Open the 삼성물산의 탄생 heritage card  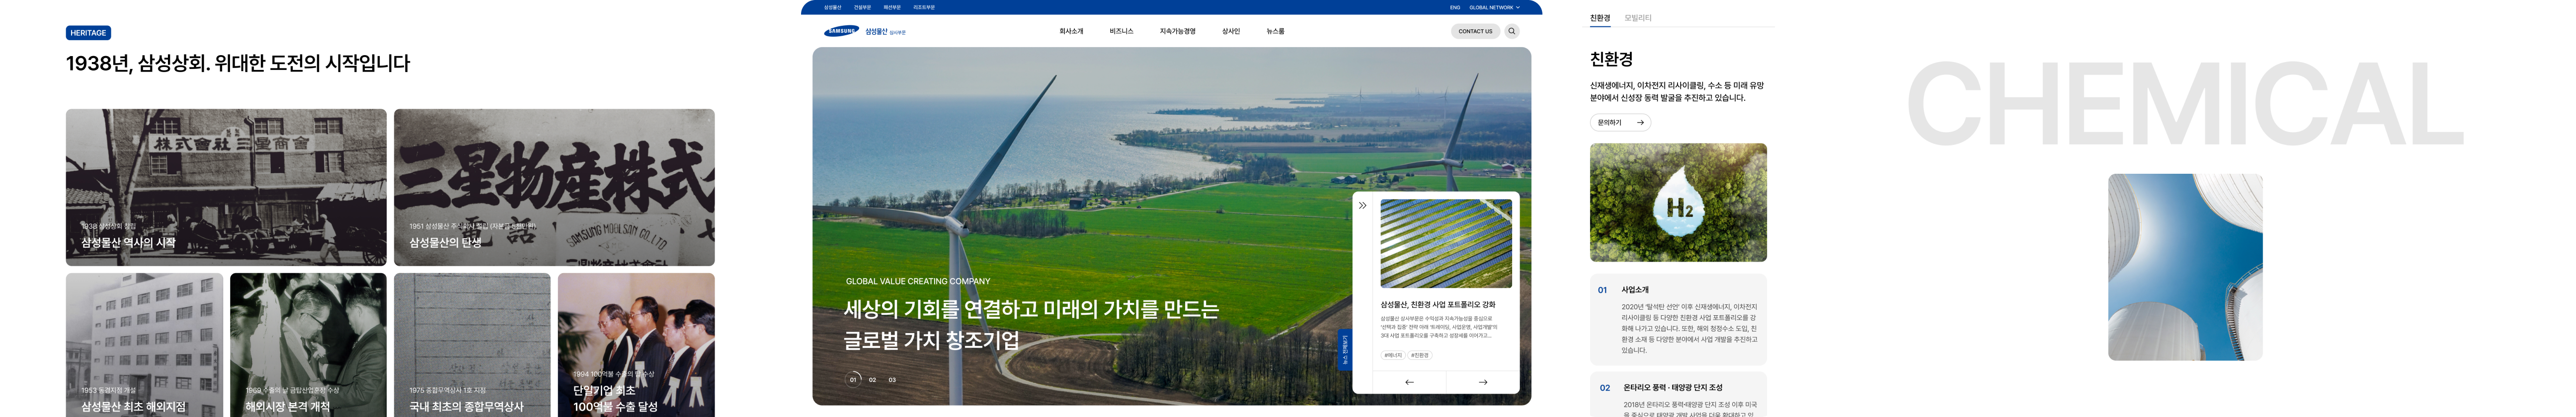pyautogui.click(x=554, y=187)
